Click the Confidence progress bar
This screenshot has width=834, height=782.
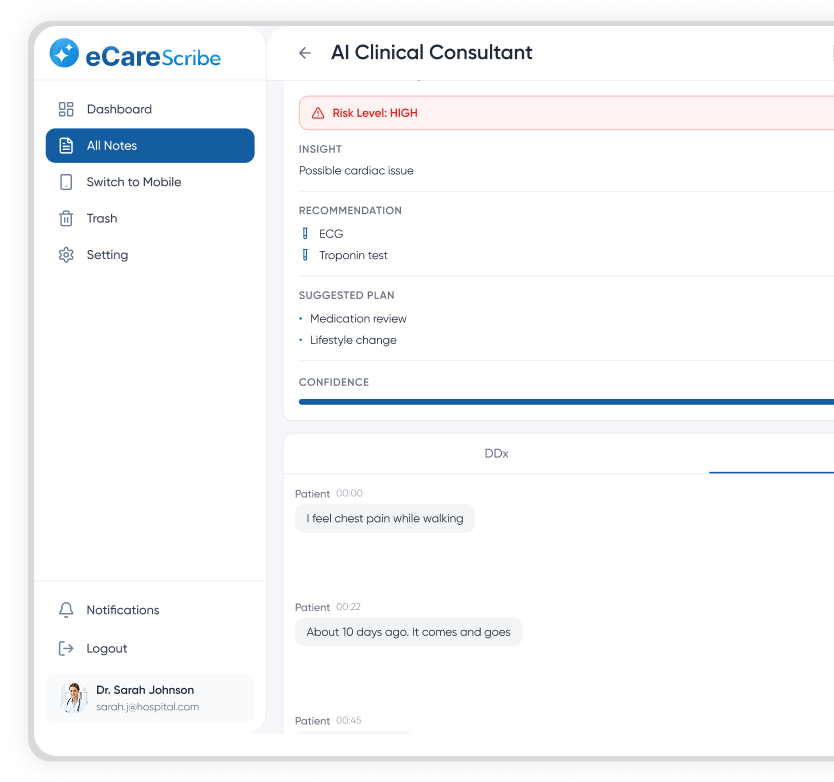coord(566,402)
